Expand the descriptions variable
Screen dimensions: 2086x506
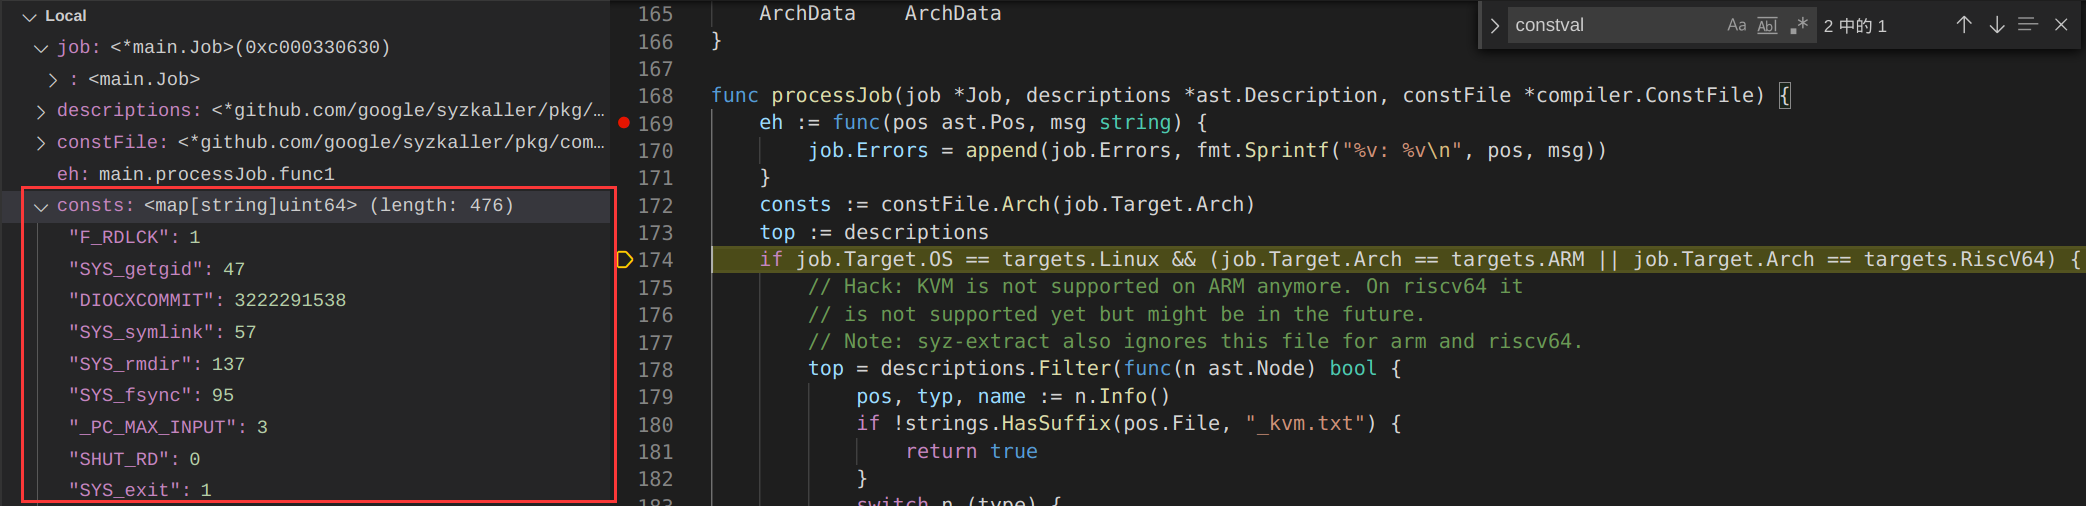41,111
